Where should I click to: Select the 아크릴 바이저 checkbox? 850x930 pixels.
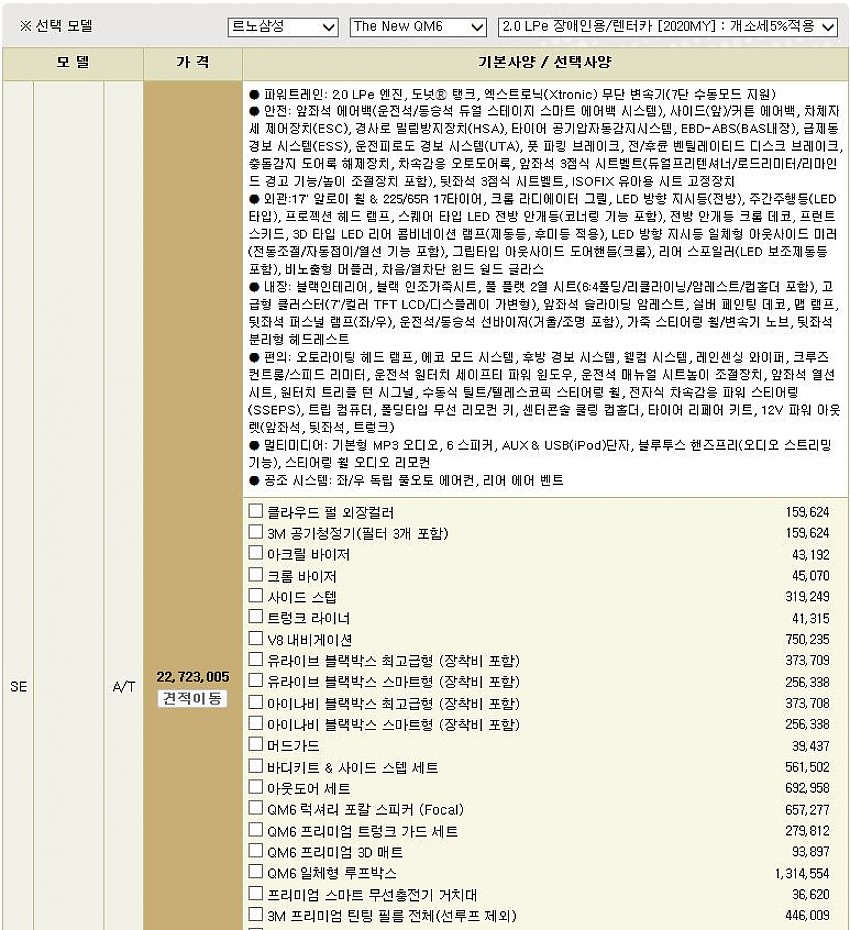255,553
